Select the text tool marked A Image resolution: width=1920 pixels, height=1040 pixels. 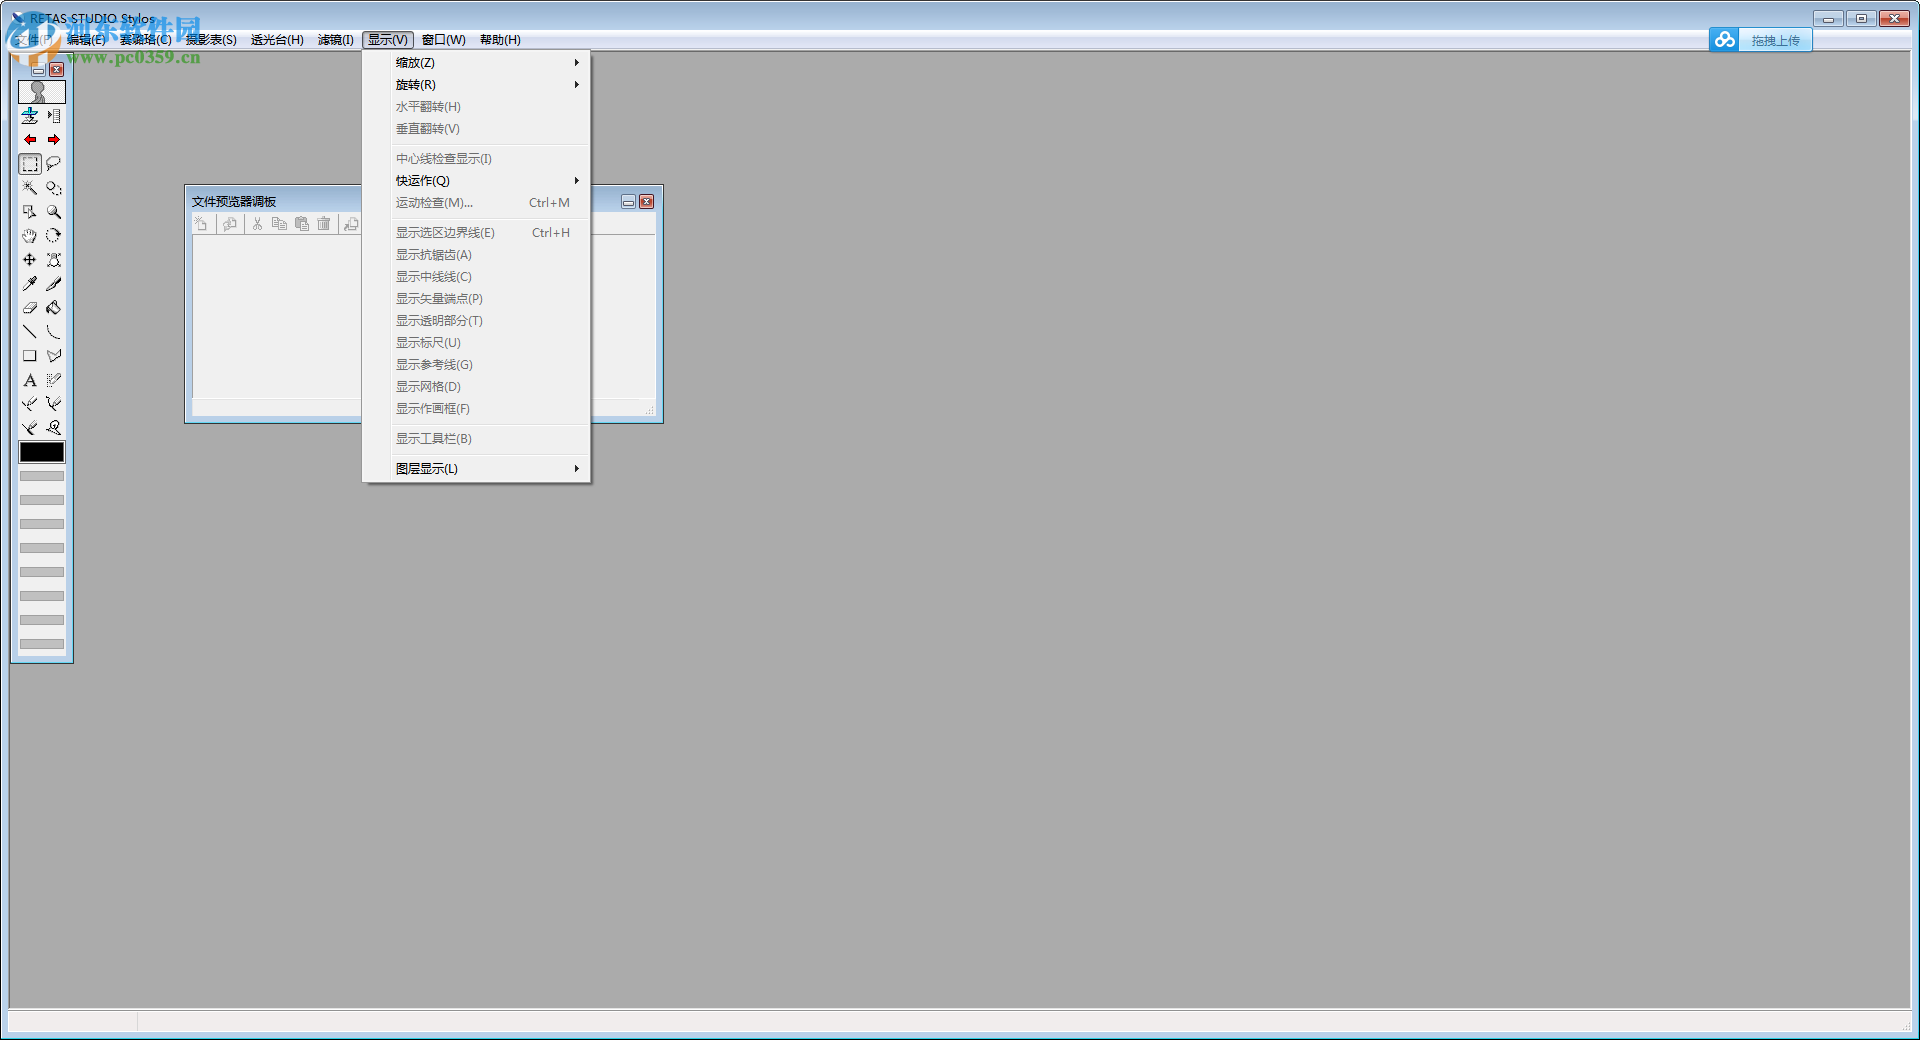point(30,380)
